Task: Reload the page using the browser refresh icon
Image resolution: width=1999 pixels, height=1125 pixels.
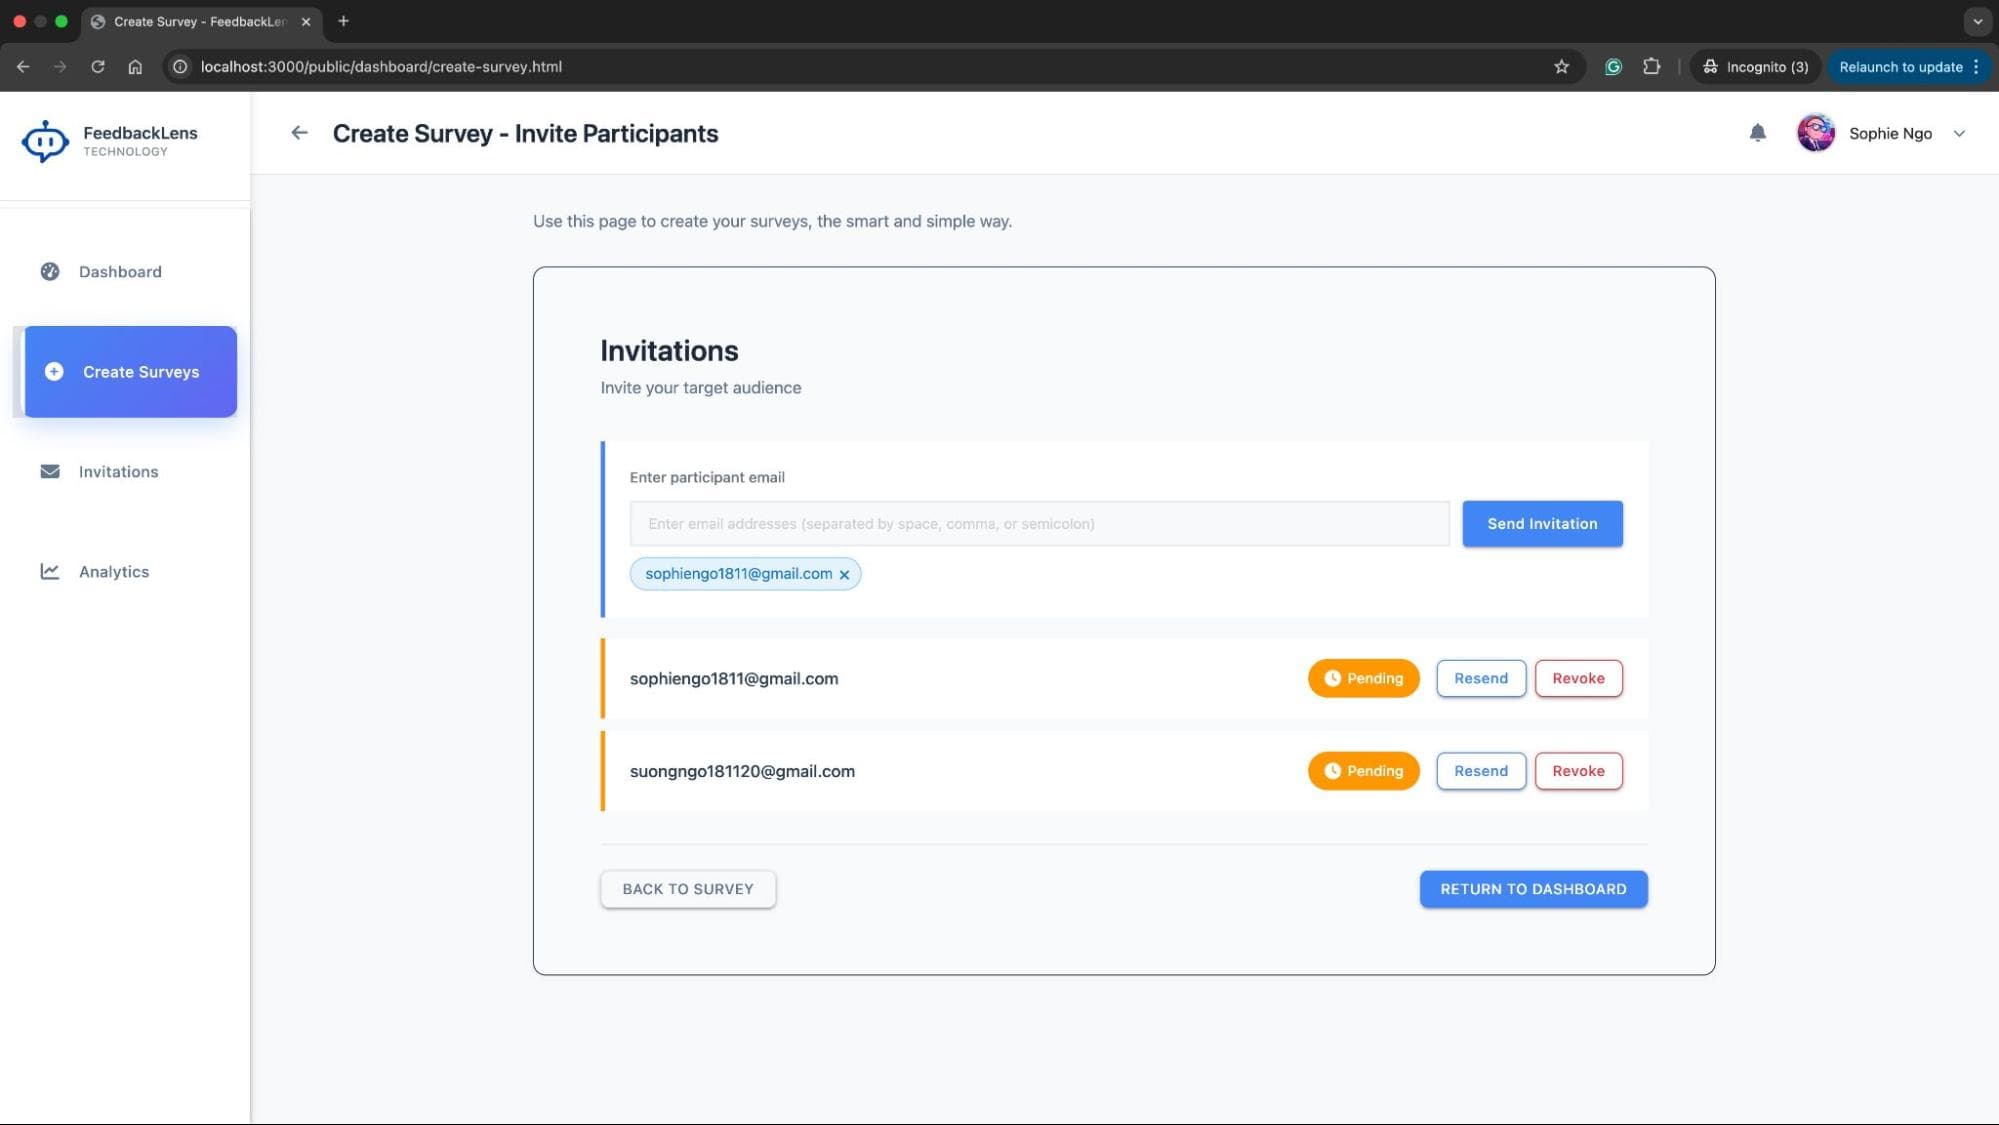Action: tap(98, 67)
